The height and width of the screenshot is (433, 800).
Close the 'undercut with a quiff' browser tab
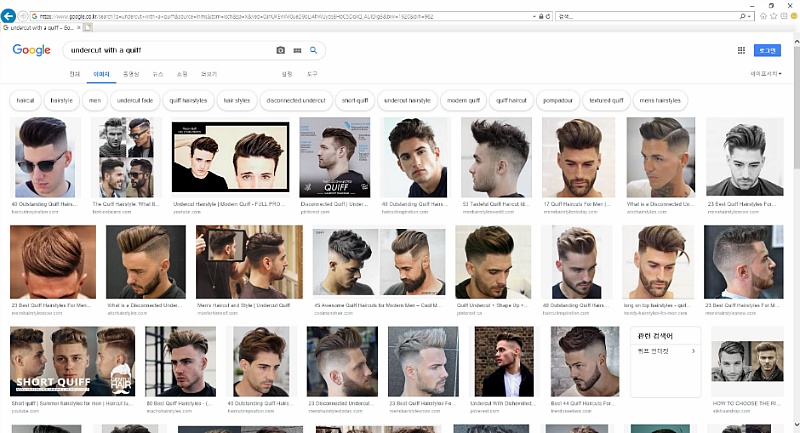point(79,28)
